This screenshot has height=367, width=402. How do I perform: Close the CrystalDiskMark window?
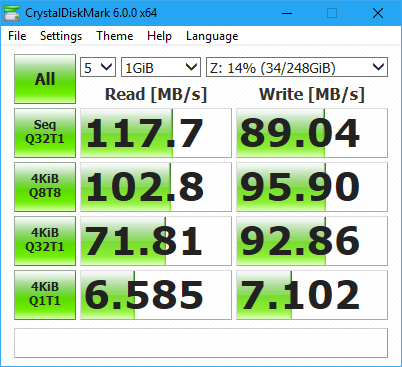(x=378, y=13)
